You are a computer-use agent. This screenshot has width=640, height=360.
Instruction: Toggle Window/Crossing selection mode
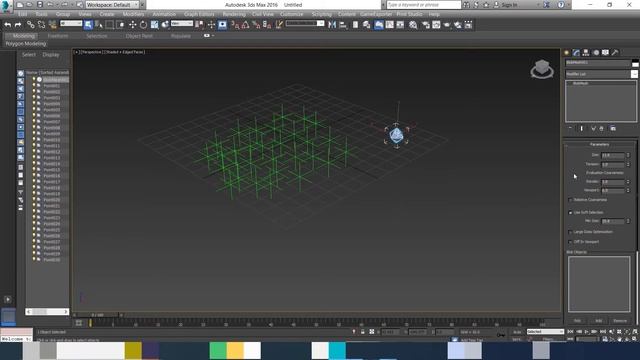120,25
